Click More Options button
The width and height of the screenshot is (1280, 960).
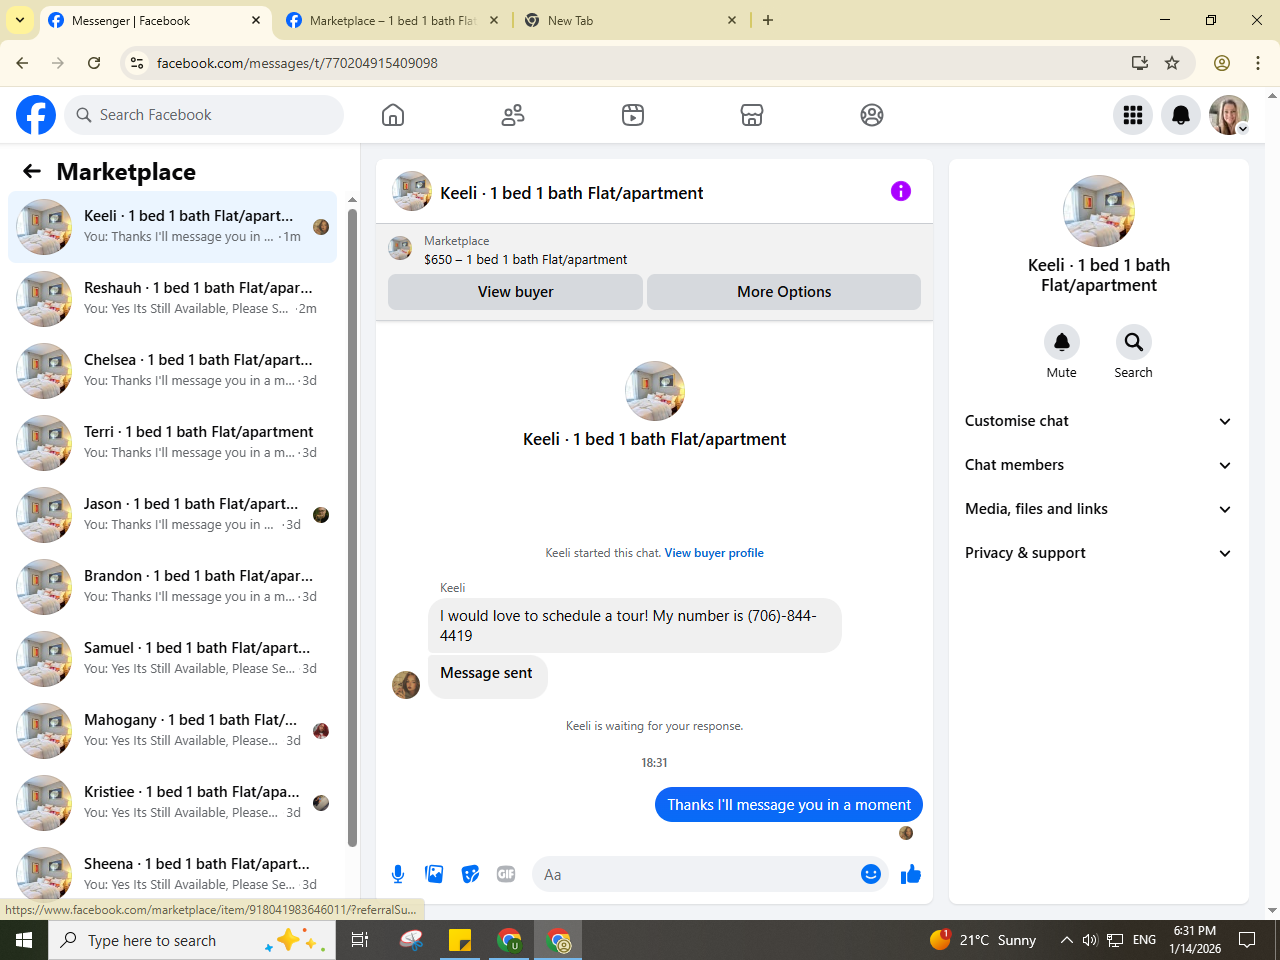[x=784, y=292]
